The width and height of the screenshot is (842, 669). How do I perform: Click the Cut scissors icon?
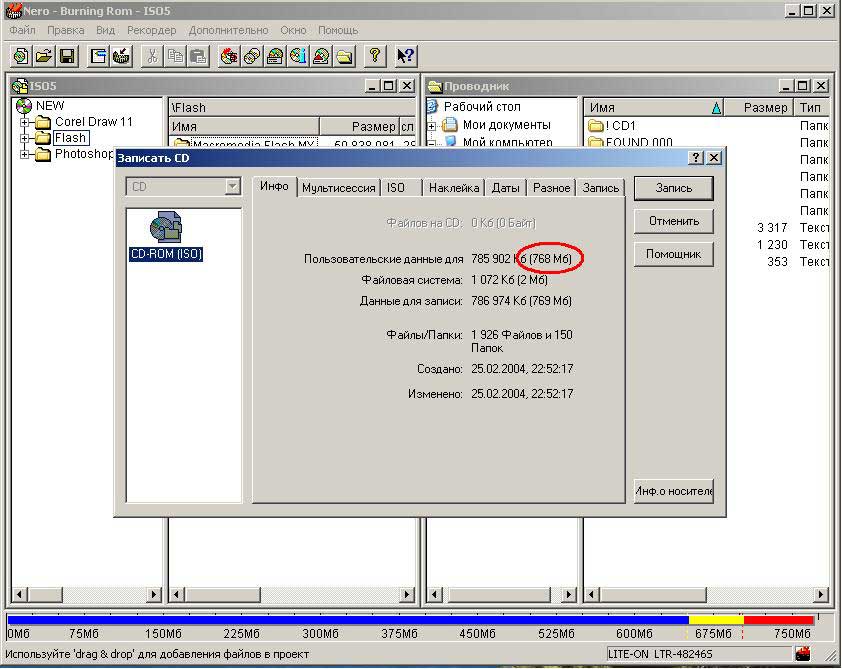tap(152, 56)
